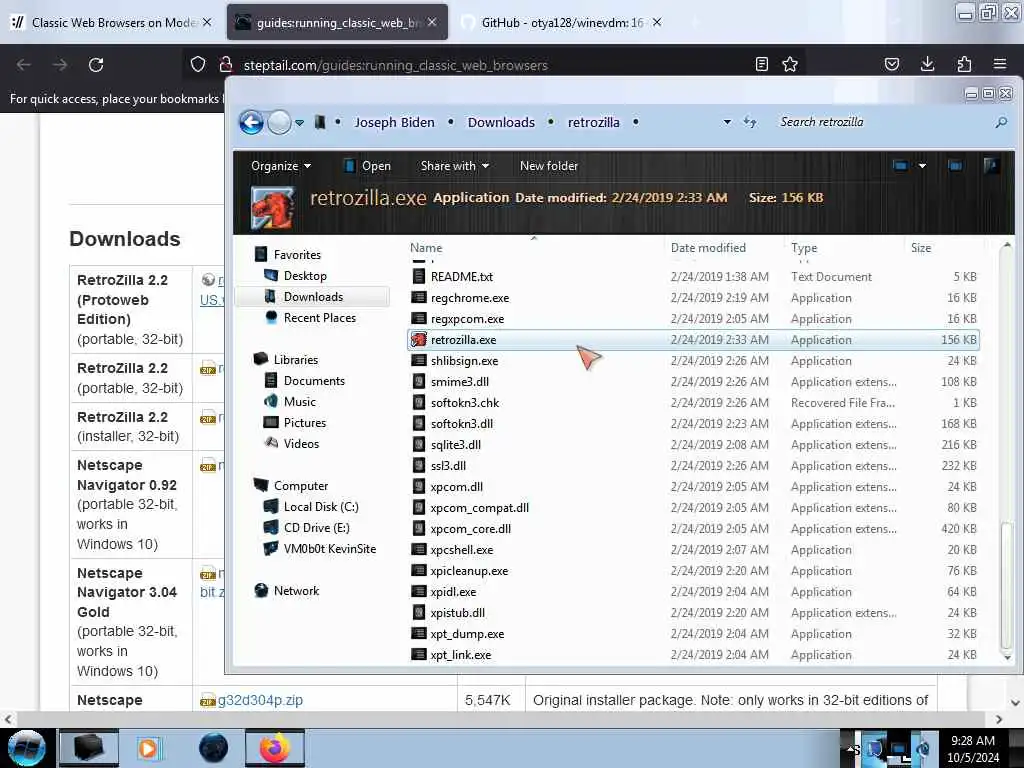Open the Windows Start orb
The height and width of the screenshot is (768, 1024).
pos(27,748)
